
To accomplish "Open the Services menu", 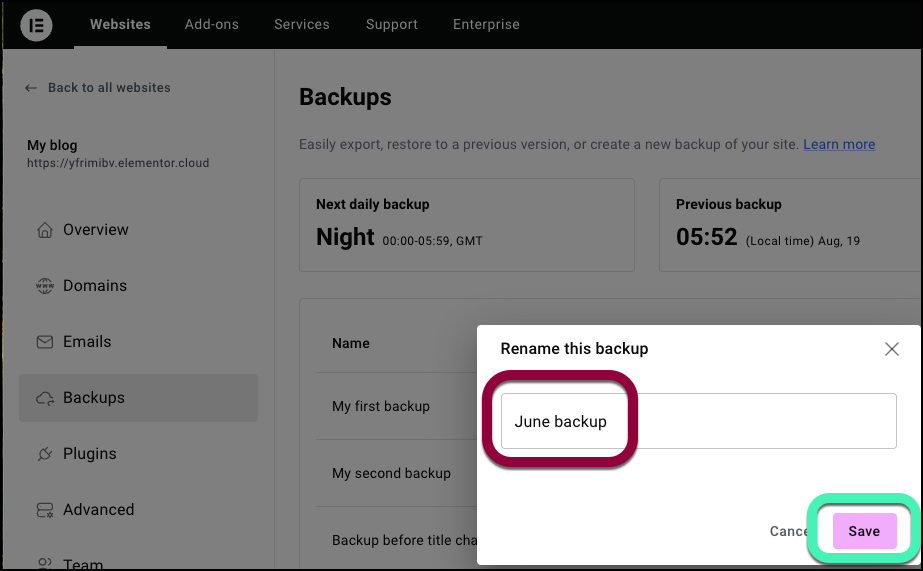I will click(302, 24).
